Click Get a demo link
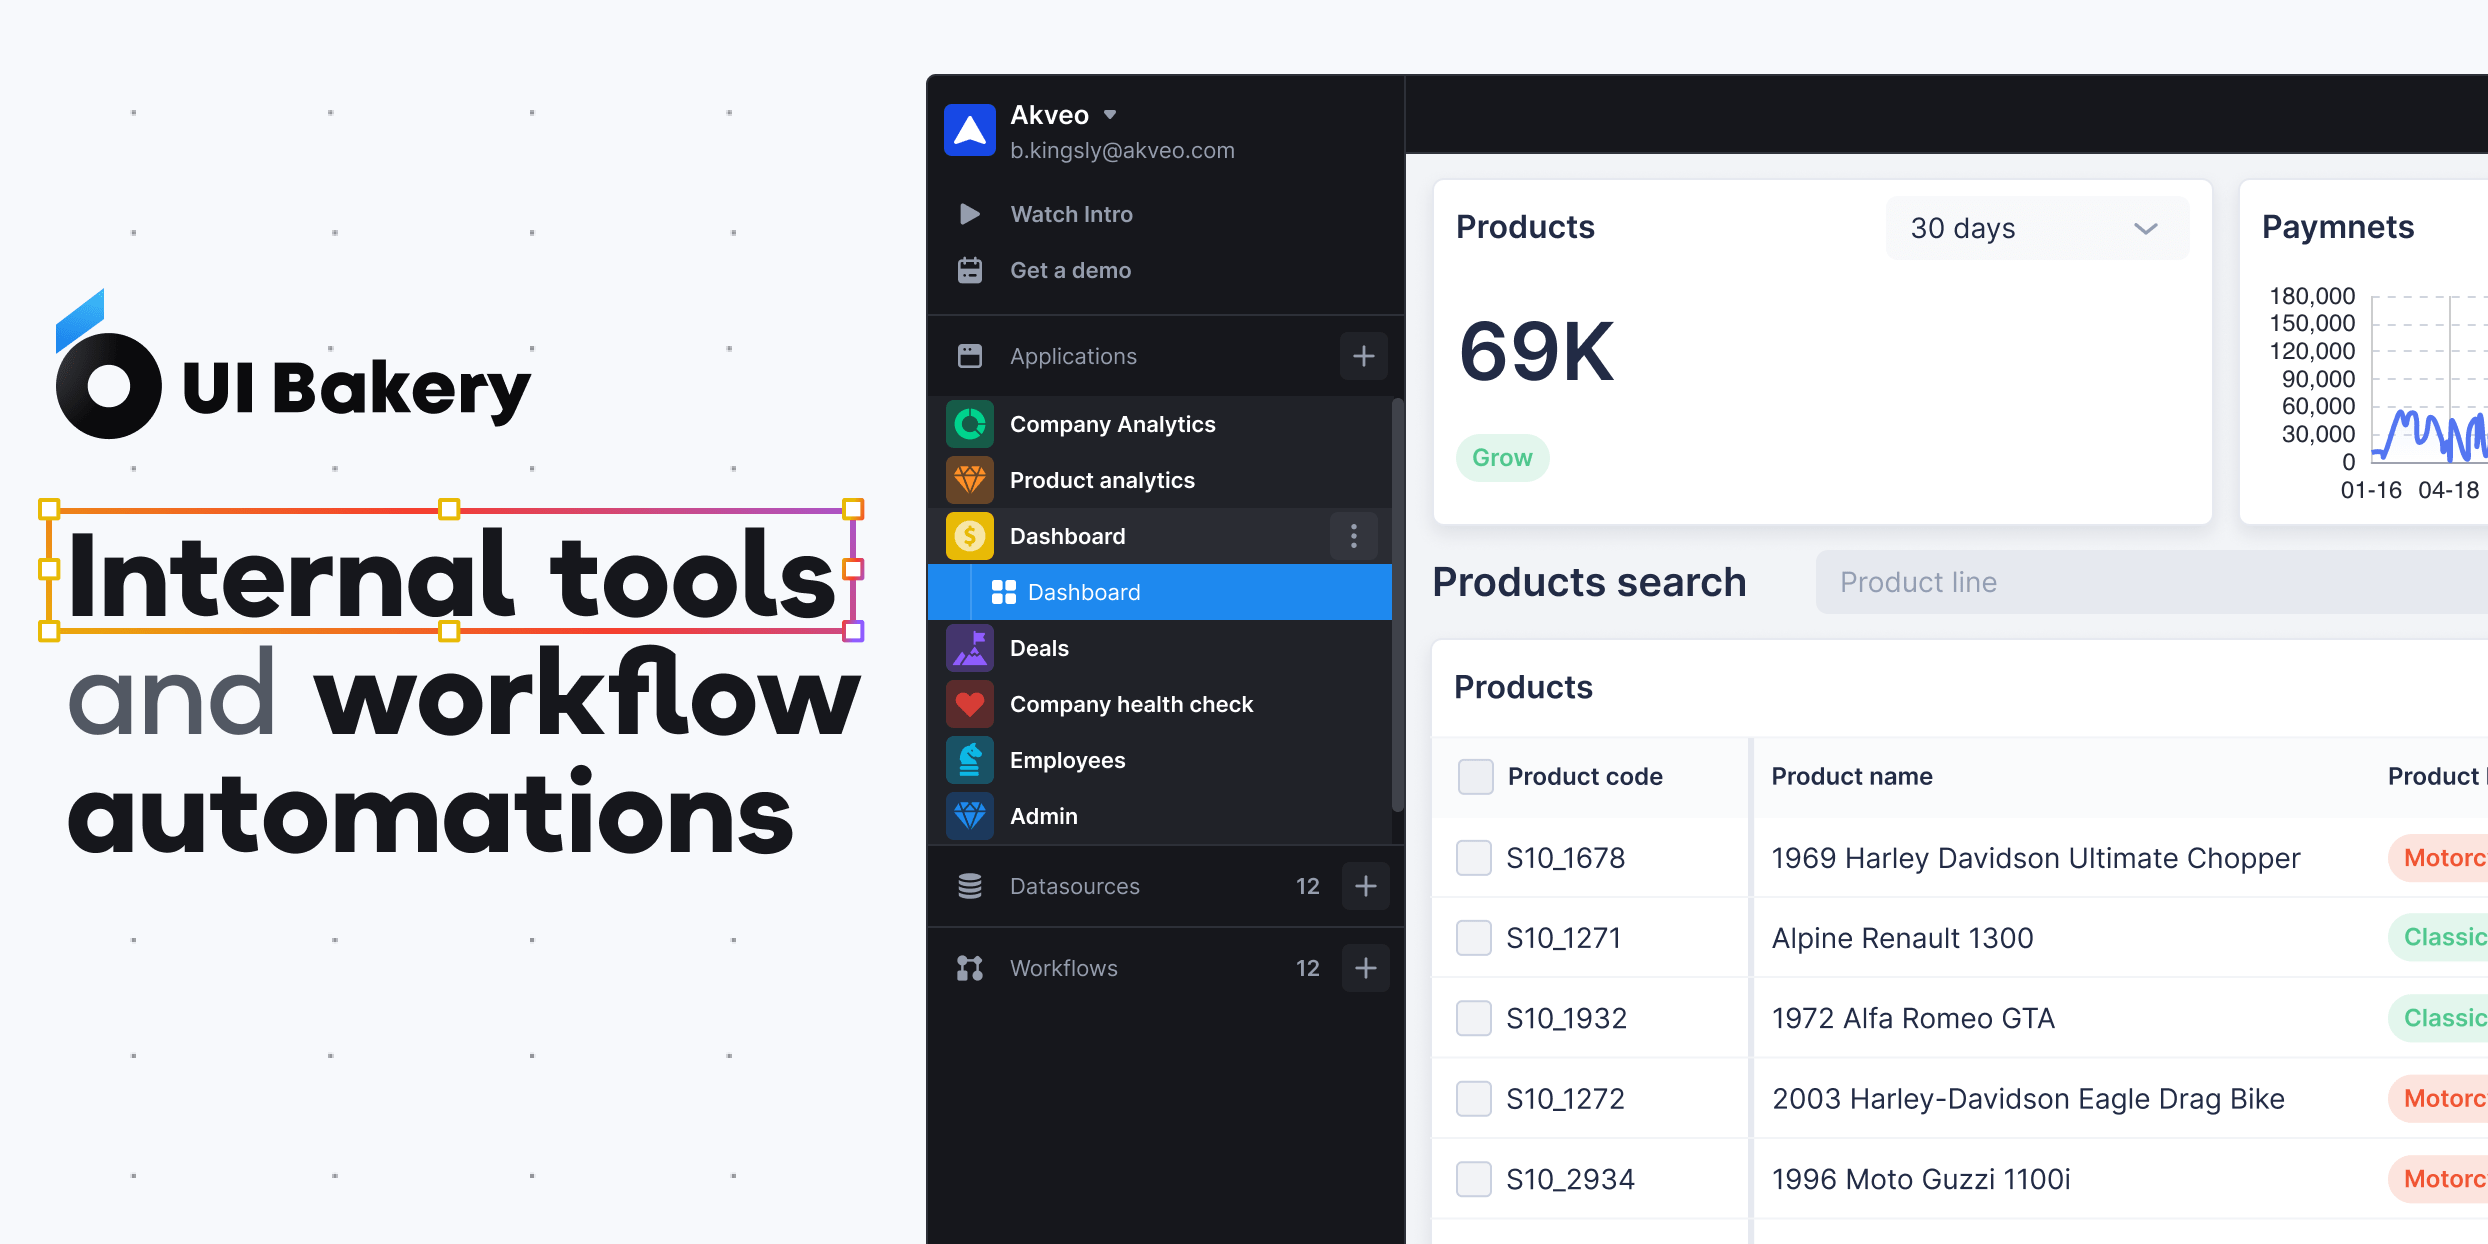Screen dimensions: 2488x1244 (1071, 270)
